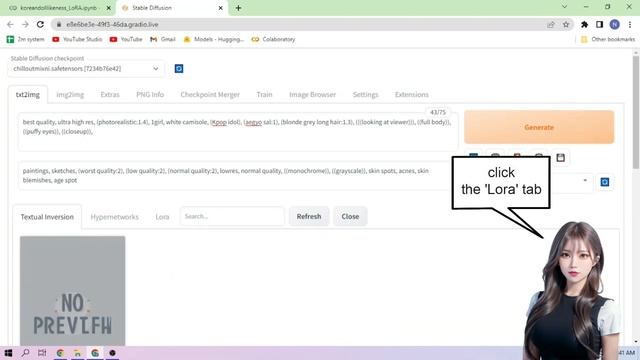Select the txt2img tab
Image resolution: width=640 pixels, height=360 pixels.
[28, 95]
